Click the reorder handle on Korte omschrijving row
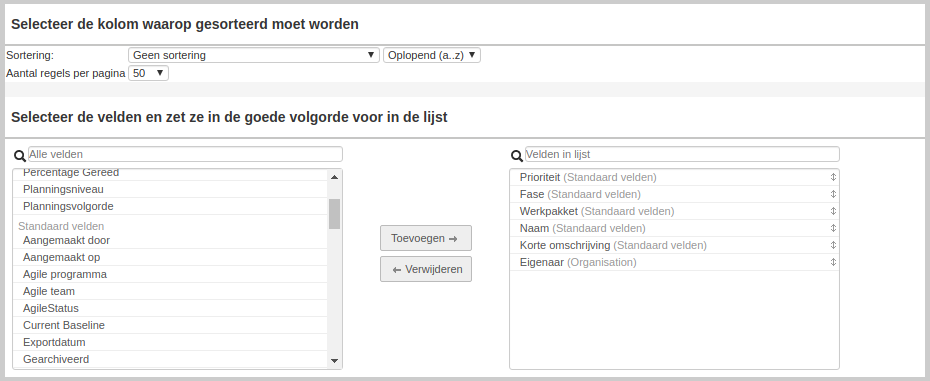 pyautogui.click(x=833, y=245)
